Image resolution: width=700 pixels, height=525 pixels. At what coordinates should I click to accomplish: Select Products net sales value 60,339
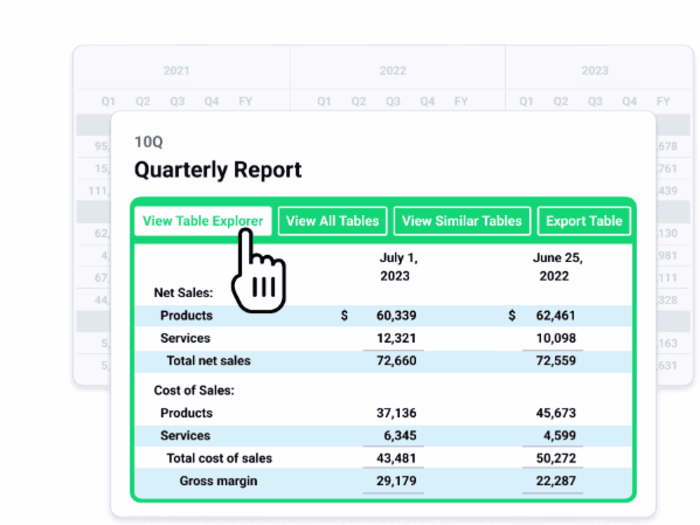pos(396,316)
